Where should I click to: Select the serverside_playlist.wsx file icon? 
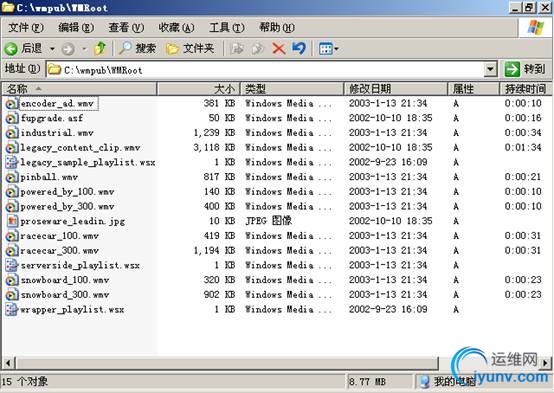[x=11, y=265]
